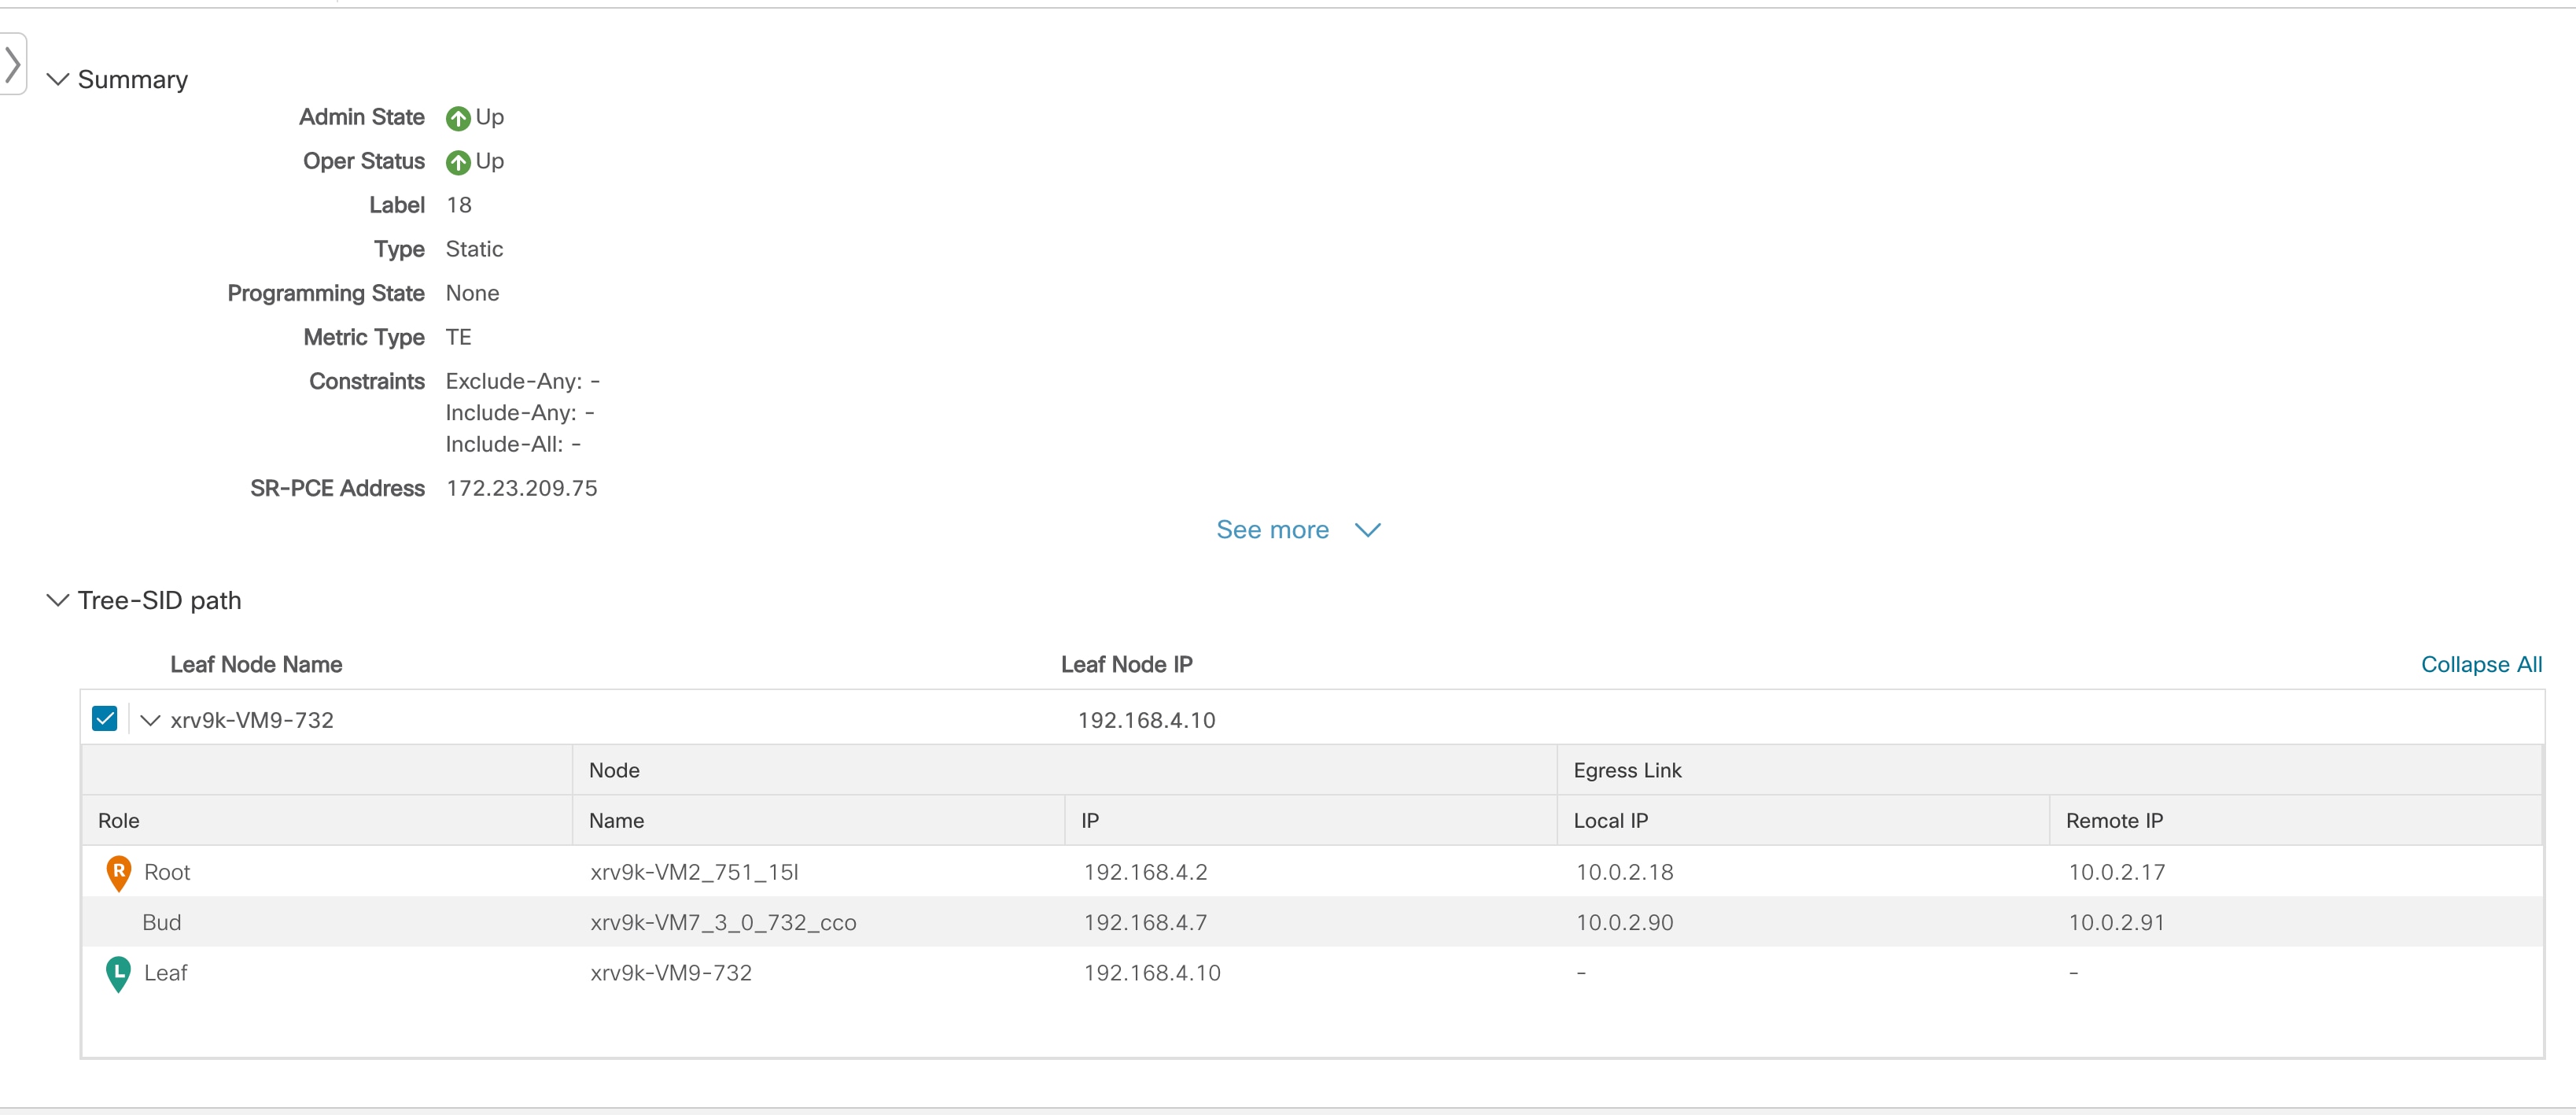Click the Remote IP column header
This screenshot has width=2576, height=1115.
tap(2114, 820)
